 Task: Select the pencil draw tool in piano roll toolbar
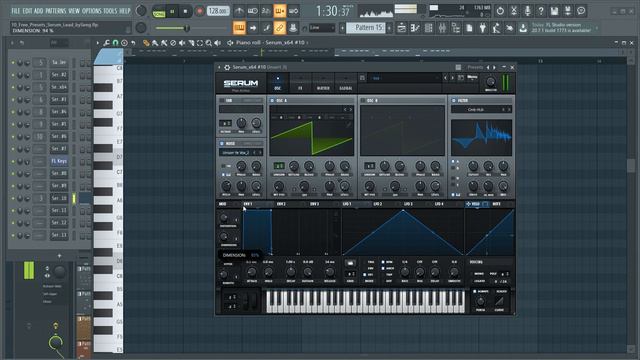146,42
